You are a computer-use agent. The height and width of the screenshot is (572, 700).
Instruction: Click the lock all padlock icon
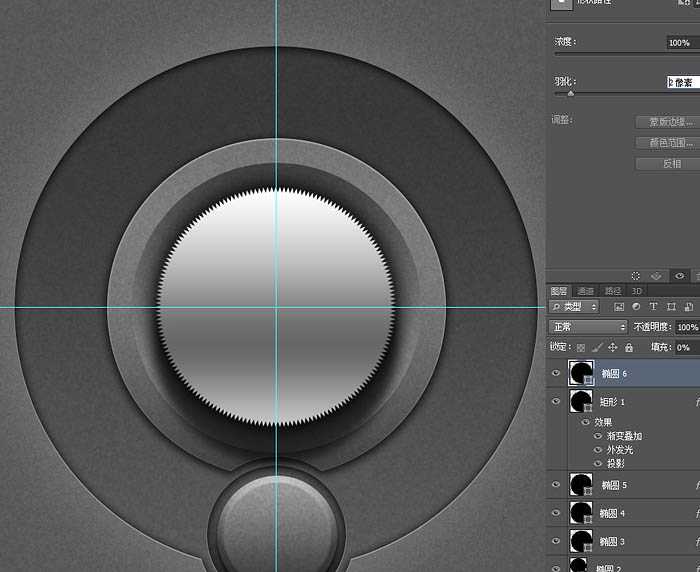point(629,347)
